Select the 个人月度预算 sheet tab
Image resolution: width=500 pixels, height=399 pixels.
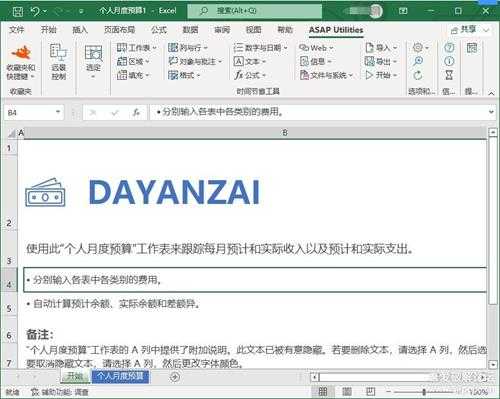coord(120,376)
